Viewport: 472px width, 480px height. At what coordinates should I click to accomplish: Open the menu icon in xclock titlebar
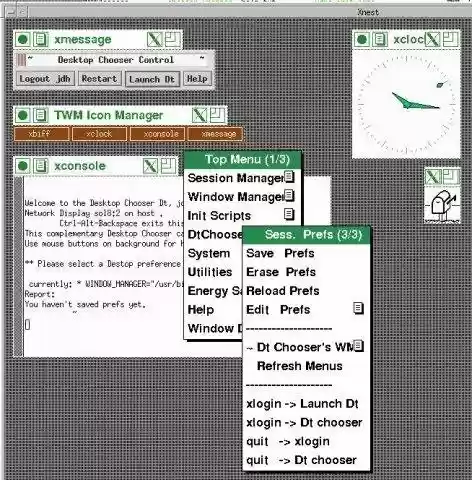point(379,40)
